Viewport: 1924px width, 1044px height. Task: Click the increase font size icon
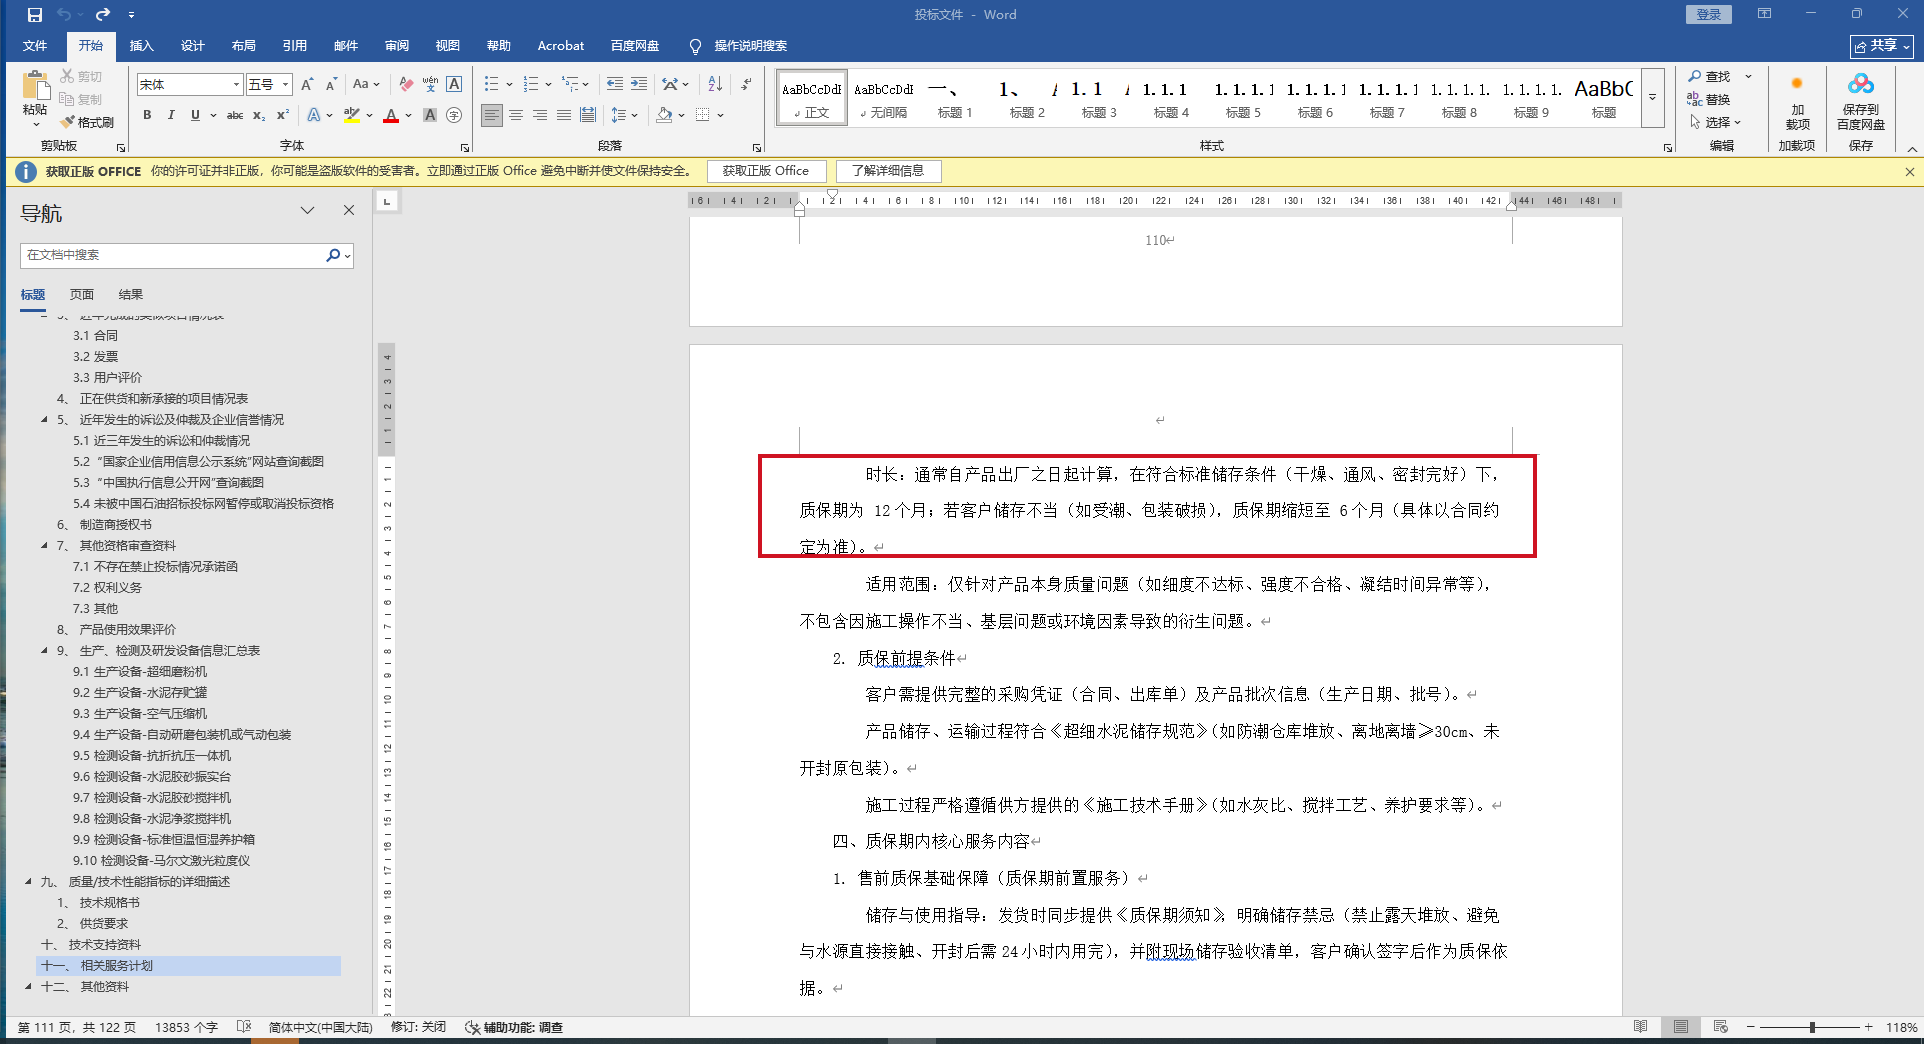(307, 85)
